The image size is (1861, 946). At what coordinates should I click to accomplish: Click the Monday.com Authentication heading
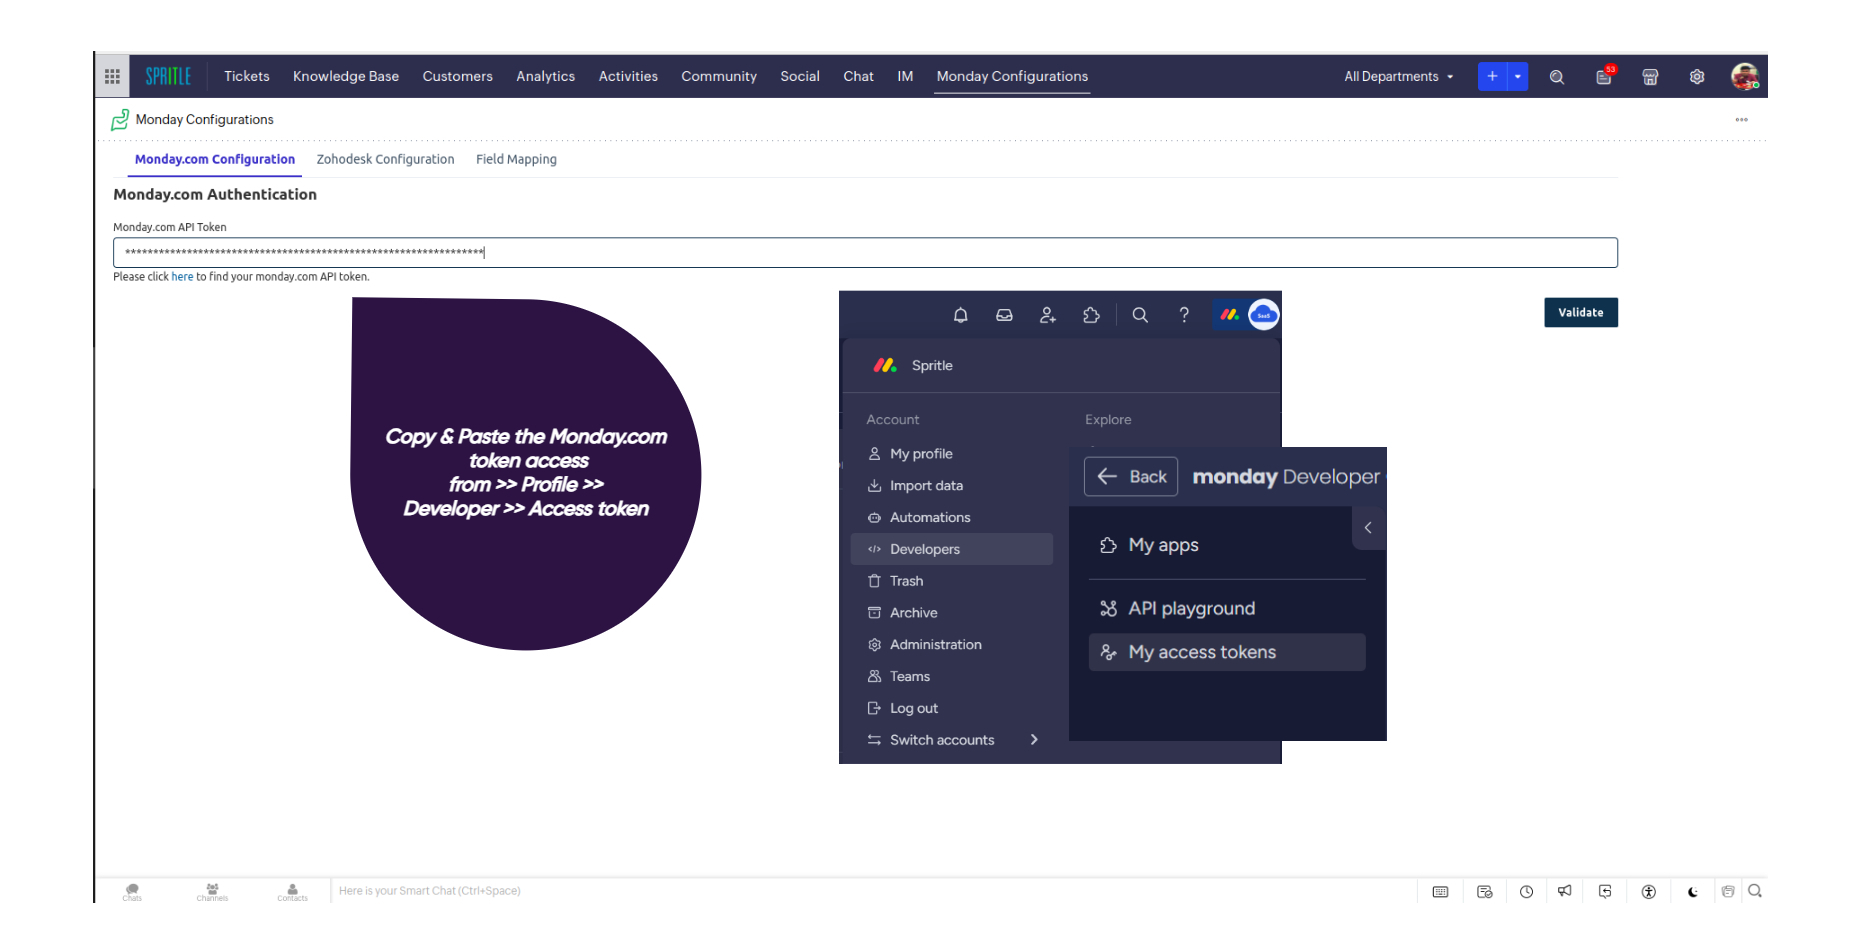(215, 194)
